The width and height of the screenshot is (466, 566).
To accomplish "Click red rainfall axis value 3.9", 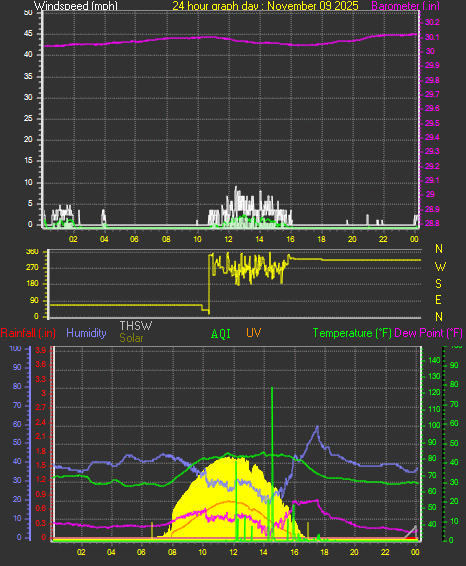I will (41, 350).
